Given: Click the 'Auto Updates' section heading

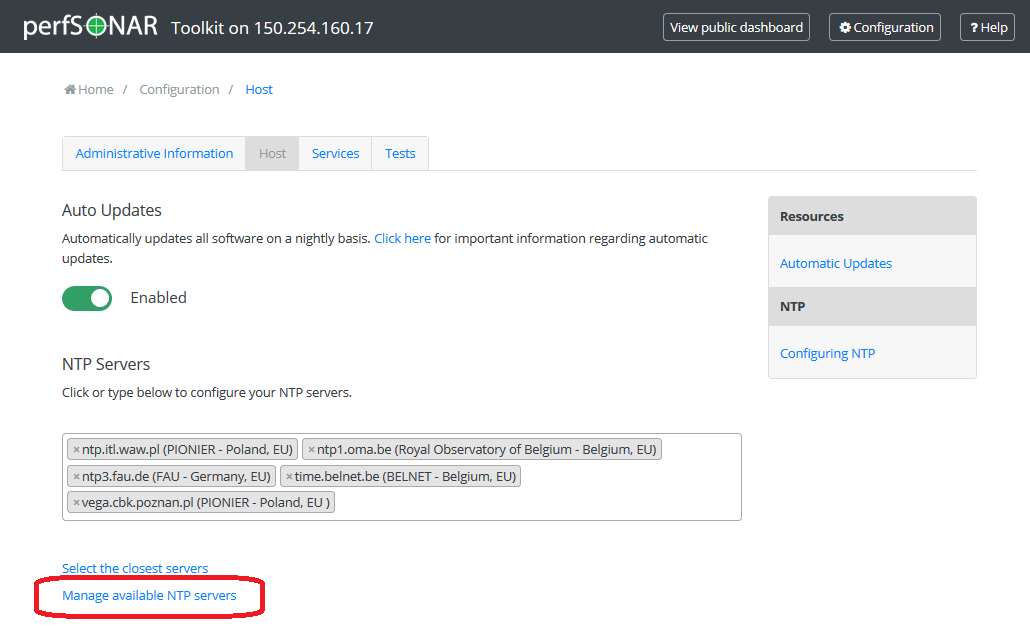Looking at the screenshot, I should 112,210.
